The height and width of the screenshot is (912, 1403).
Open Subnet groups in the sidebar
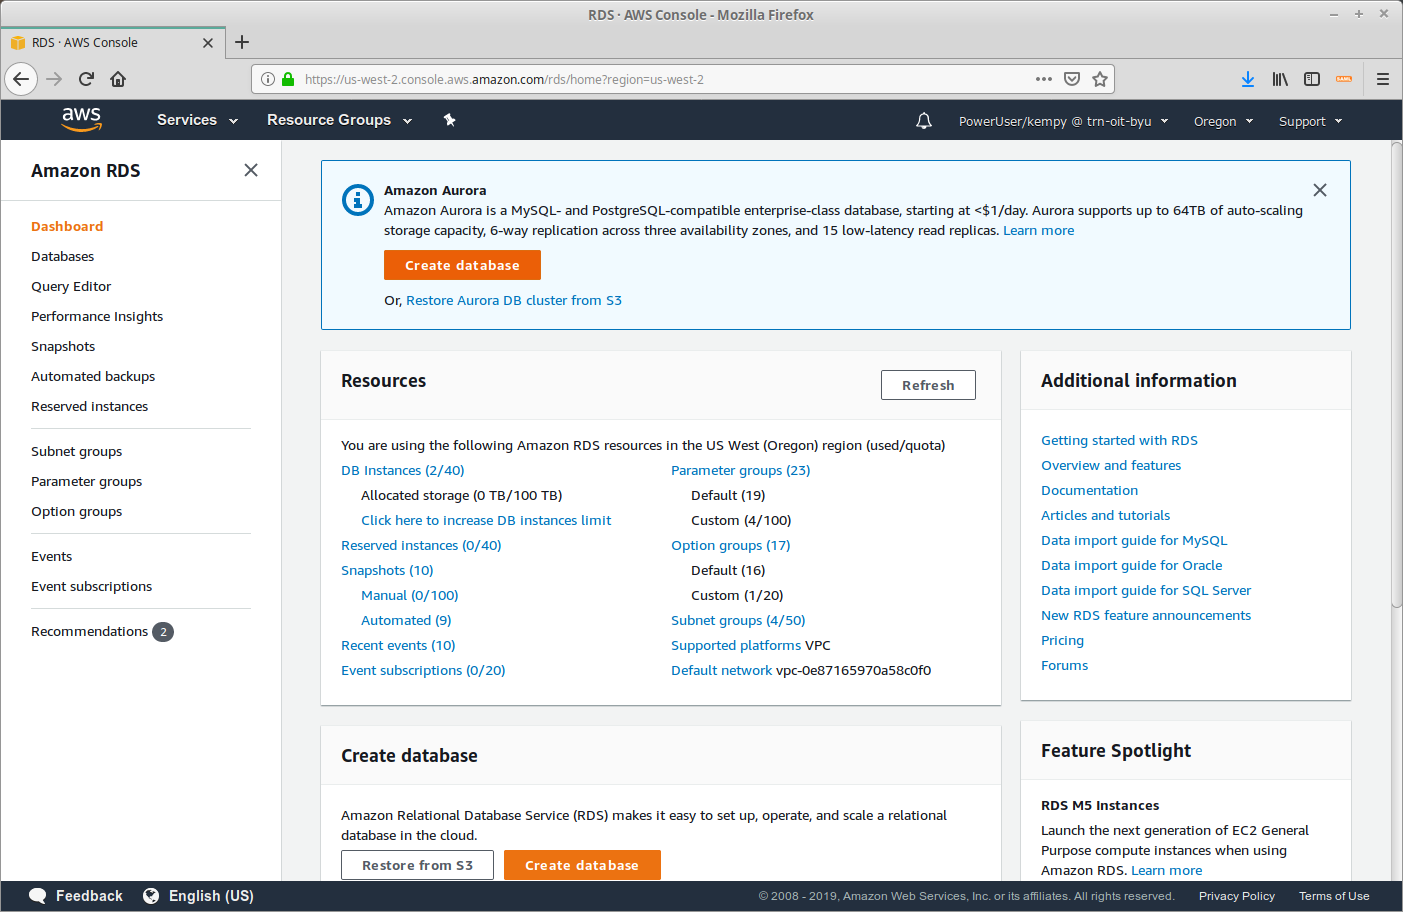pos(76,452)
